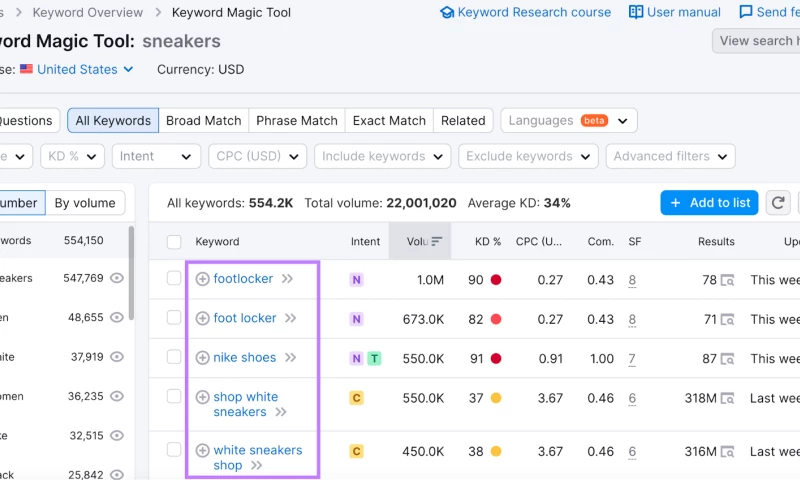
Task: Click the double-arrow icon after shop white sneakers
Action: [281, 412]
